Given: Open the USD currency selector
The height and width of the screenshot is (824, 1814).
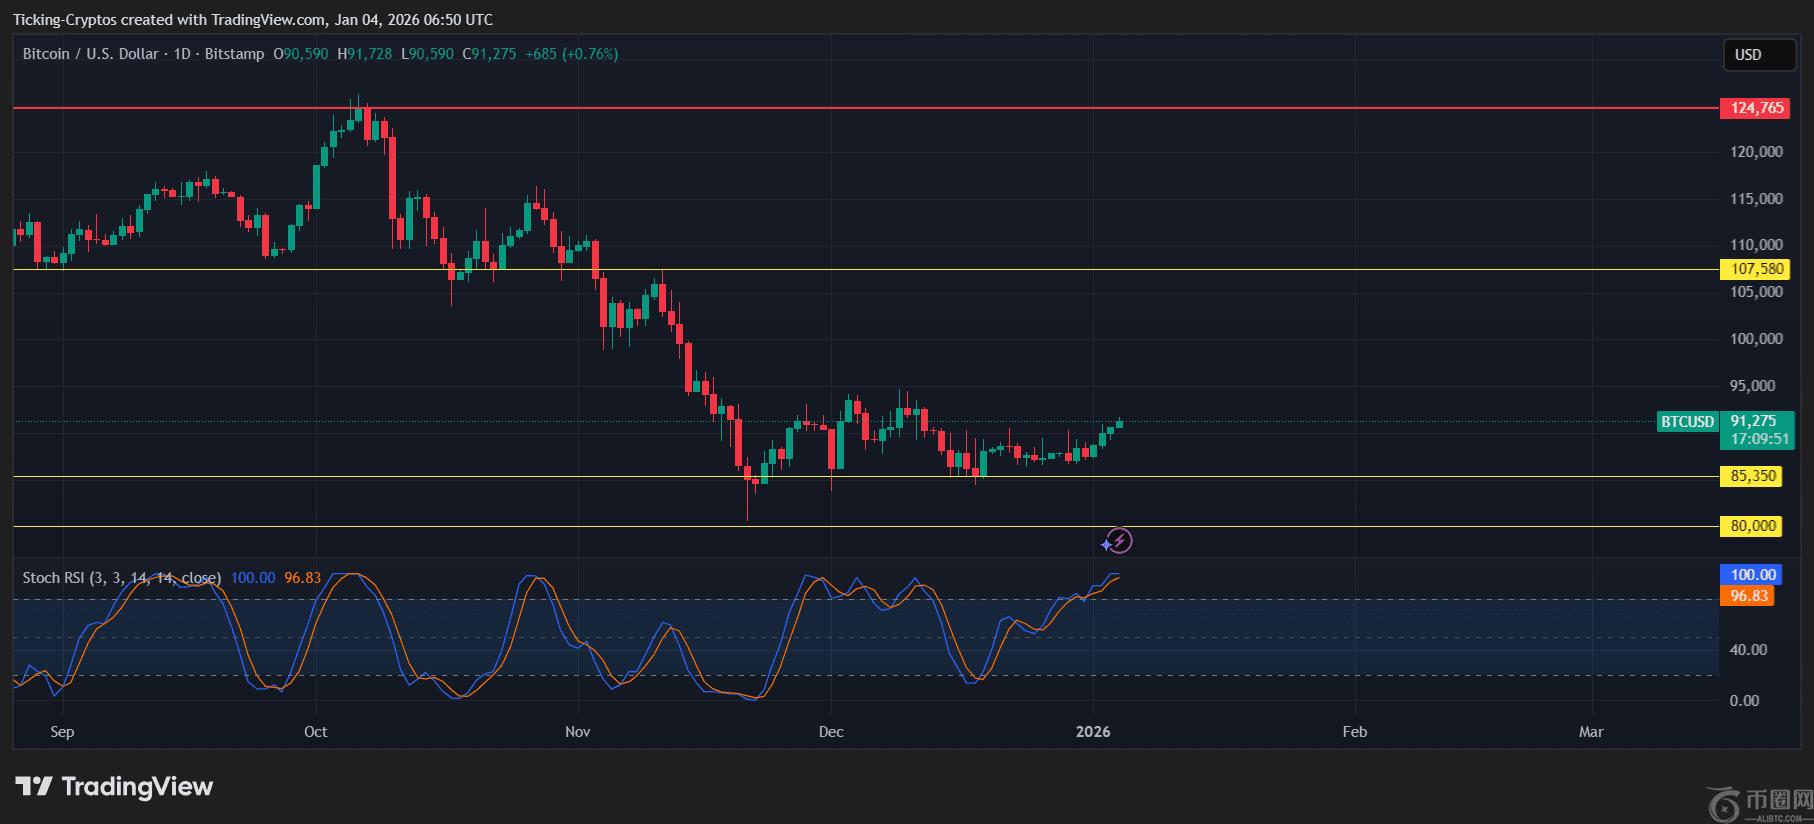Looking at the screenshot, I should point(1758,55).
